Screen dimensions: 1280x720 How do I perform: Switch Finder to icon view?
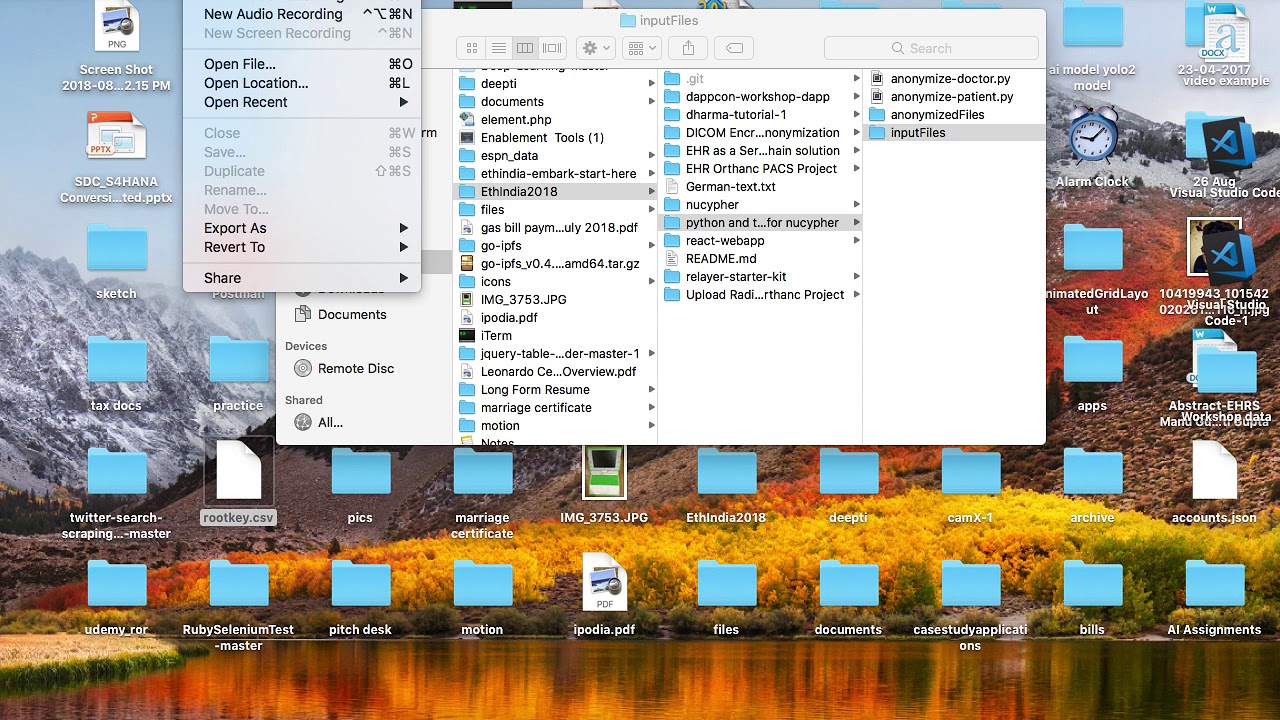click(x=472, y=48)
